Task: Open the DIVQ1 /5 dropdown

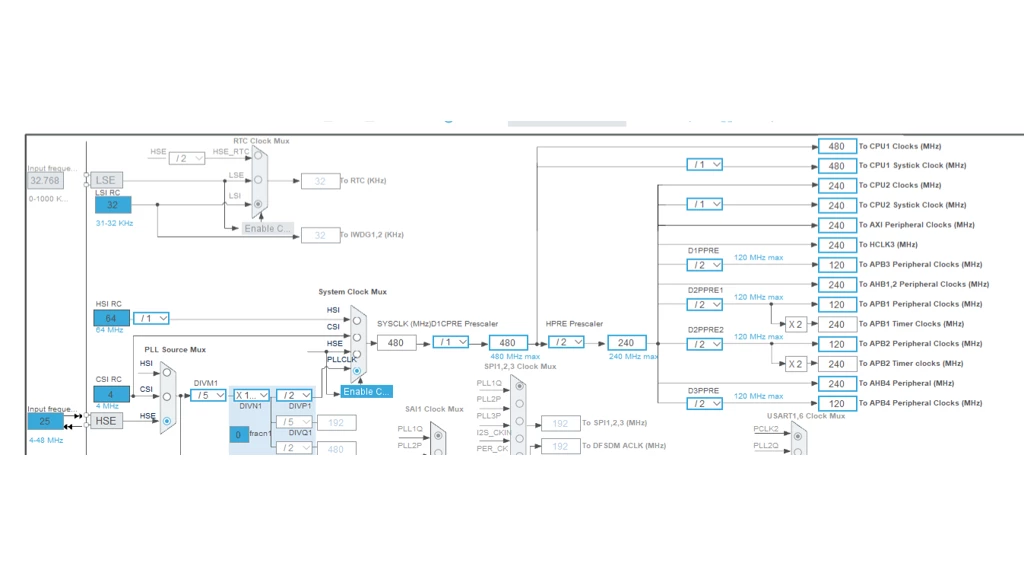Action: 294,422
